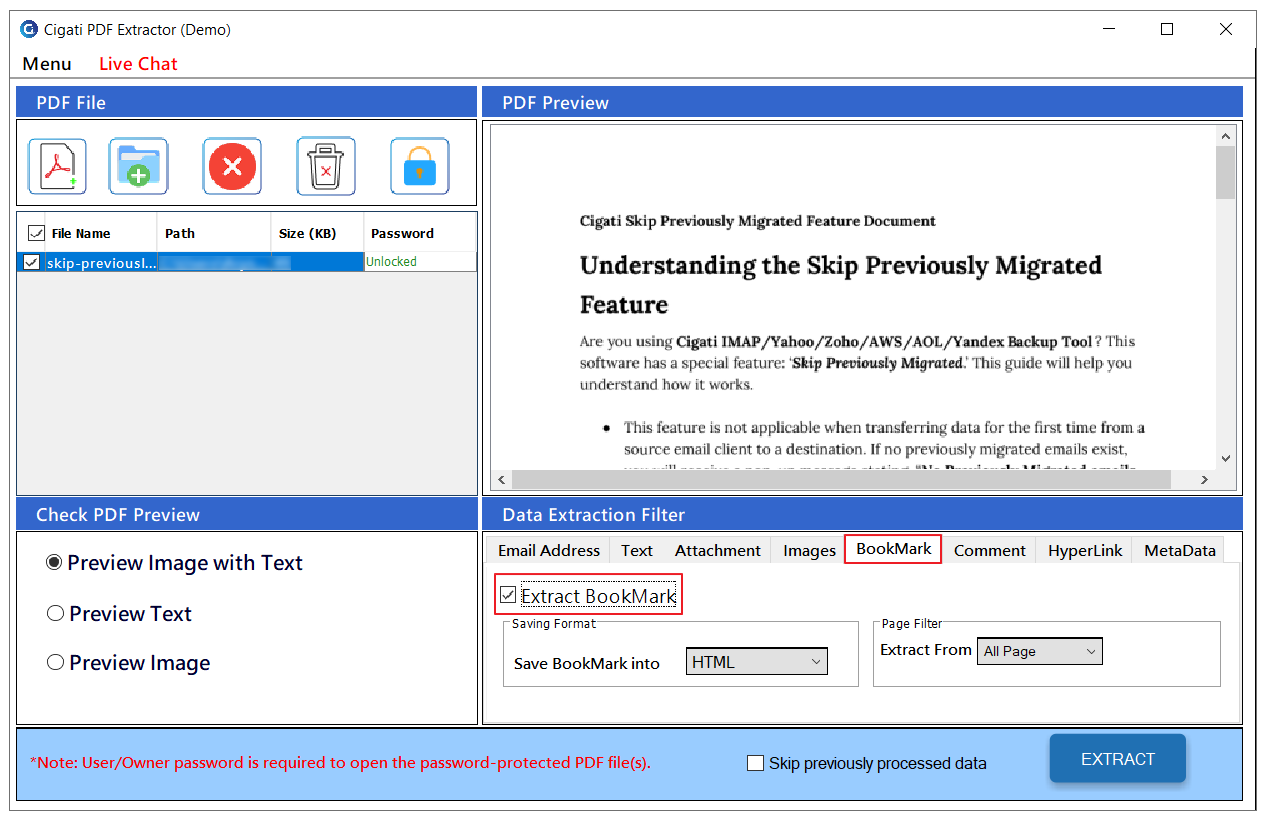
Task: Minimize the Cigati PDF Extractor window
Action: click(1108, 29)
